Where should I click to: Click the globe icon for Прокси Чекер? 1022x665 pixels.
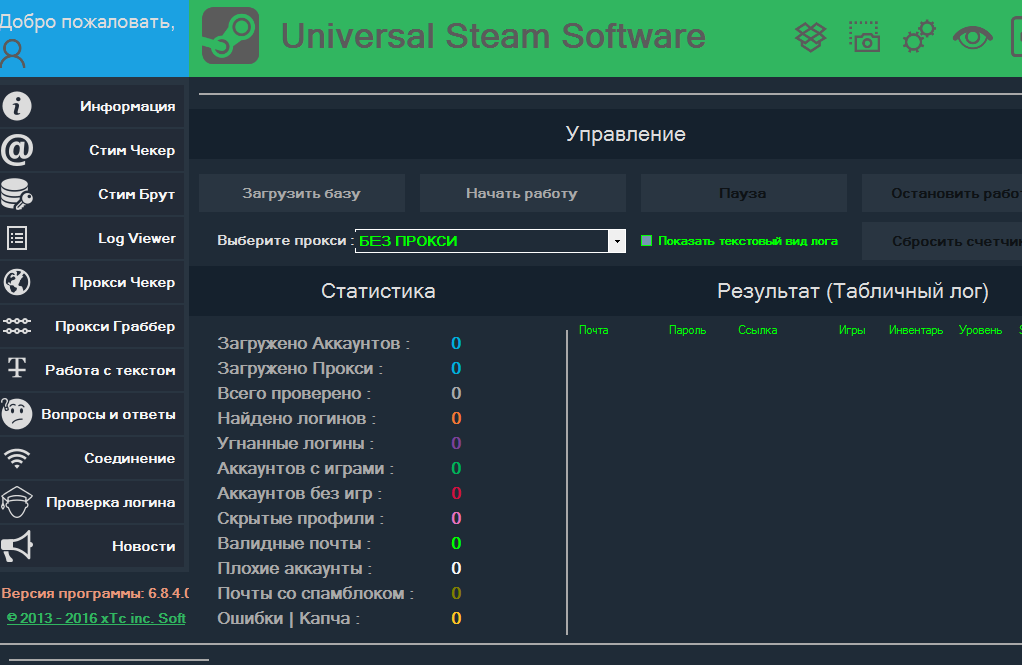coord(17,282)
